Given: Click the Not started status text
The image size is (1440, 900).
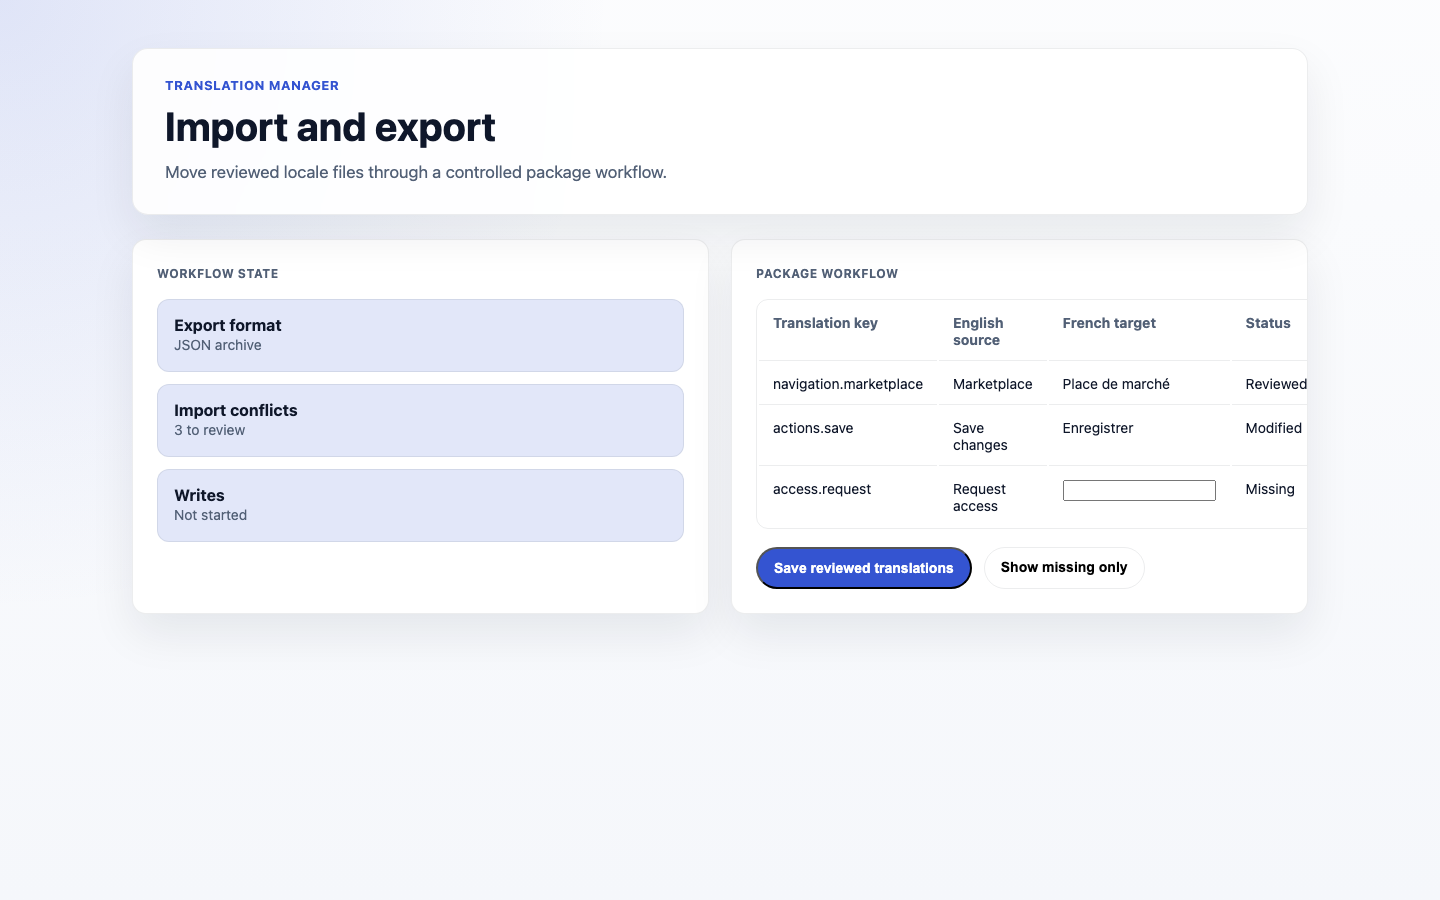Looking at the screenshot, I should pyautogui.click(x=211, y=515).
